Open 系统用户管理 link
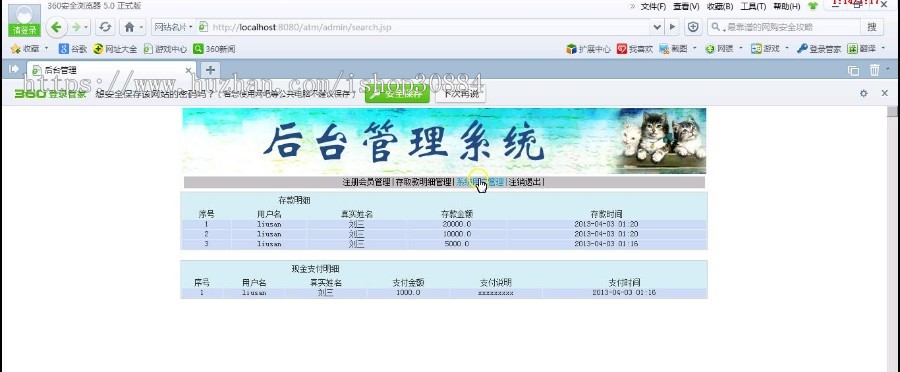 [480, 182]
